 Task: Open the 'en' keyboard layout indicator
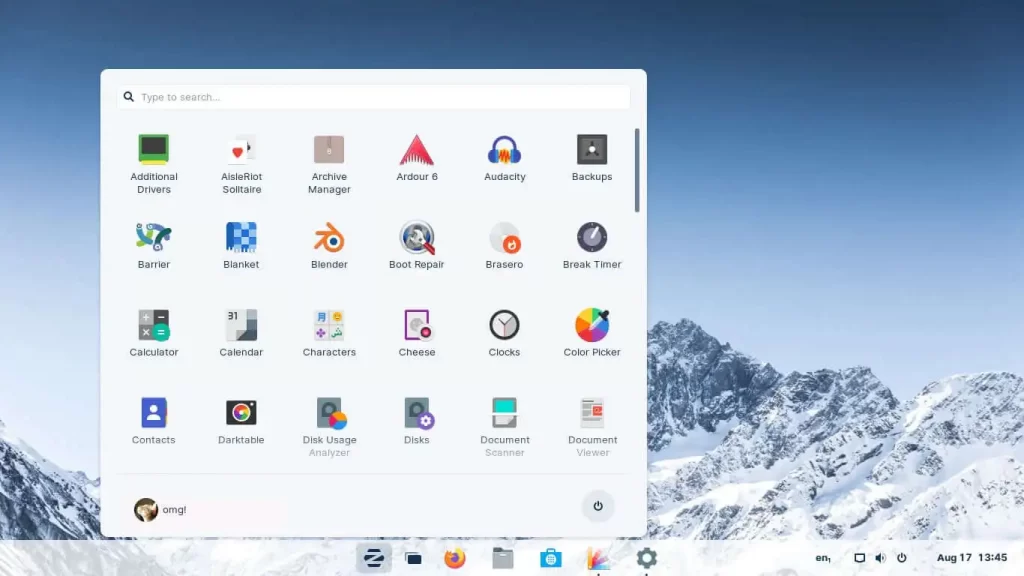tap(823, 558)
